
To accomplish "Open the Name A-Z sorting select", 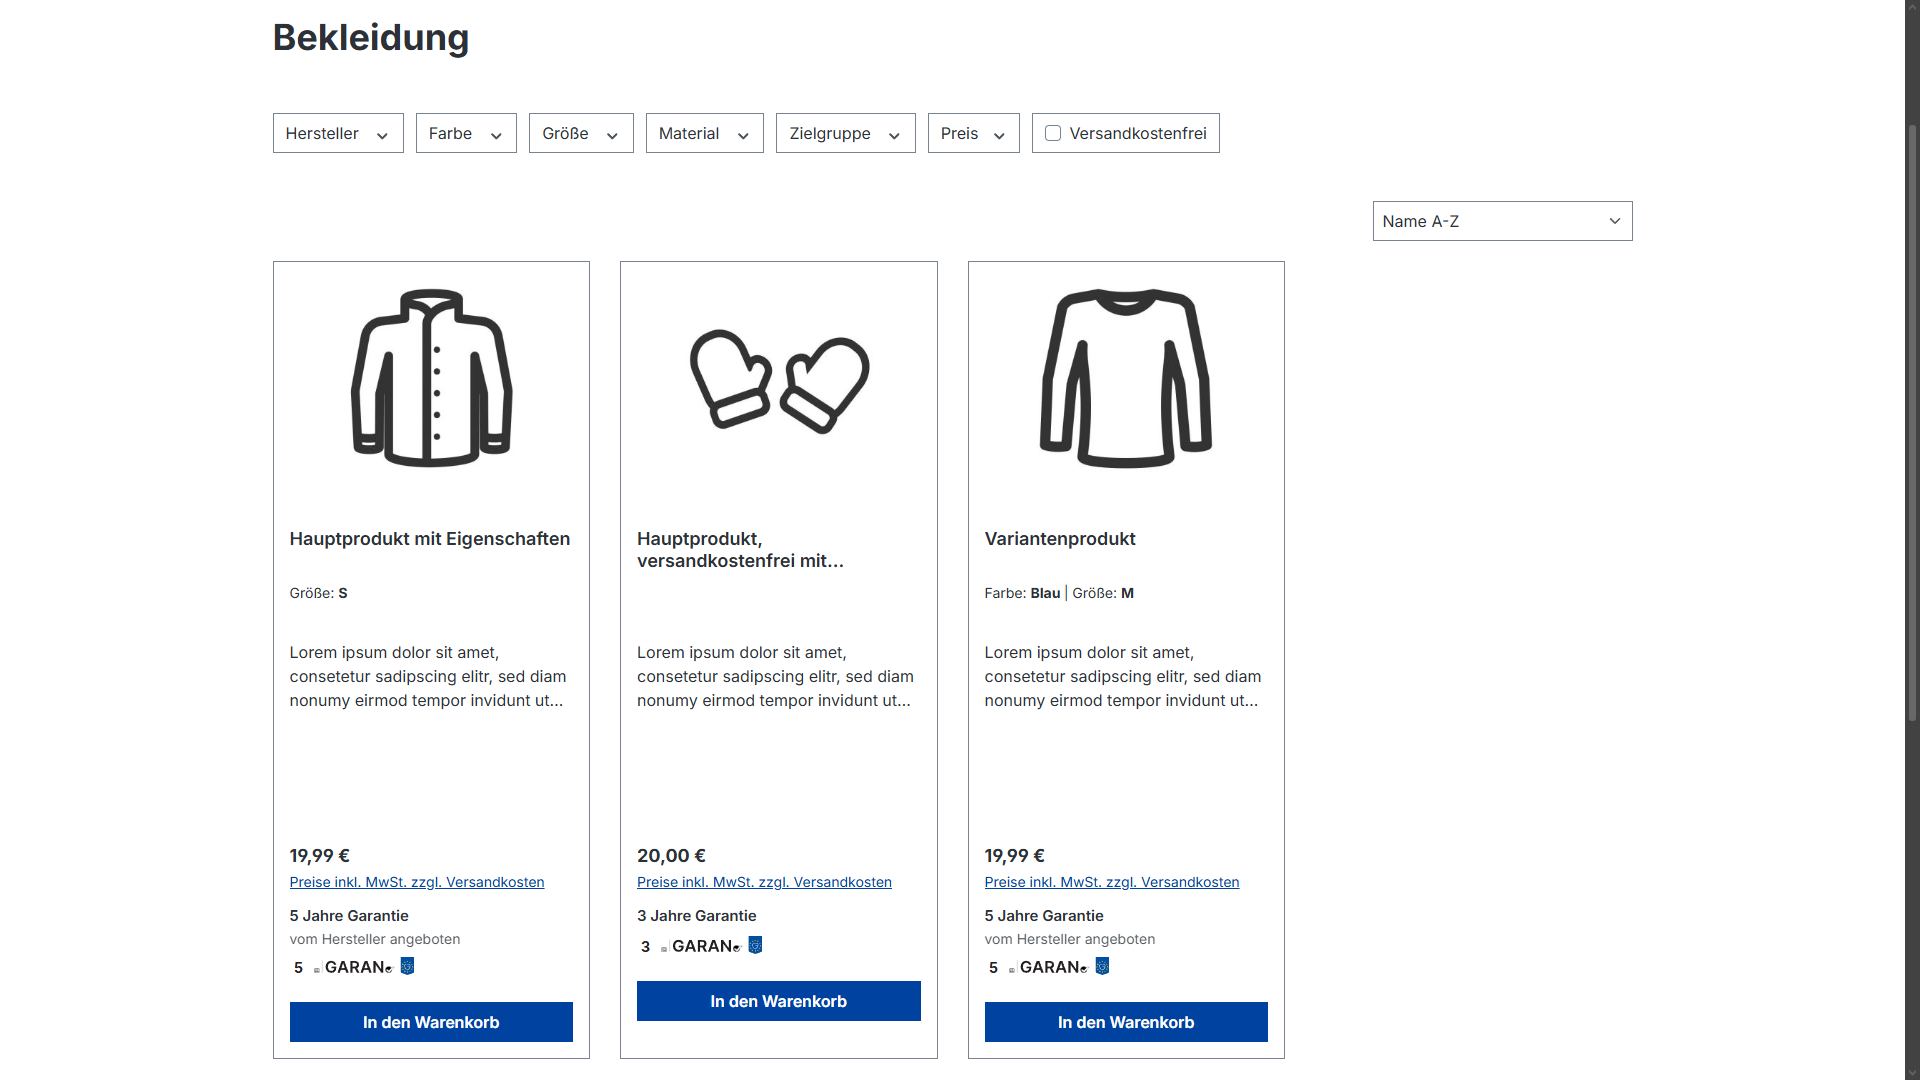I will 1502,221.
